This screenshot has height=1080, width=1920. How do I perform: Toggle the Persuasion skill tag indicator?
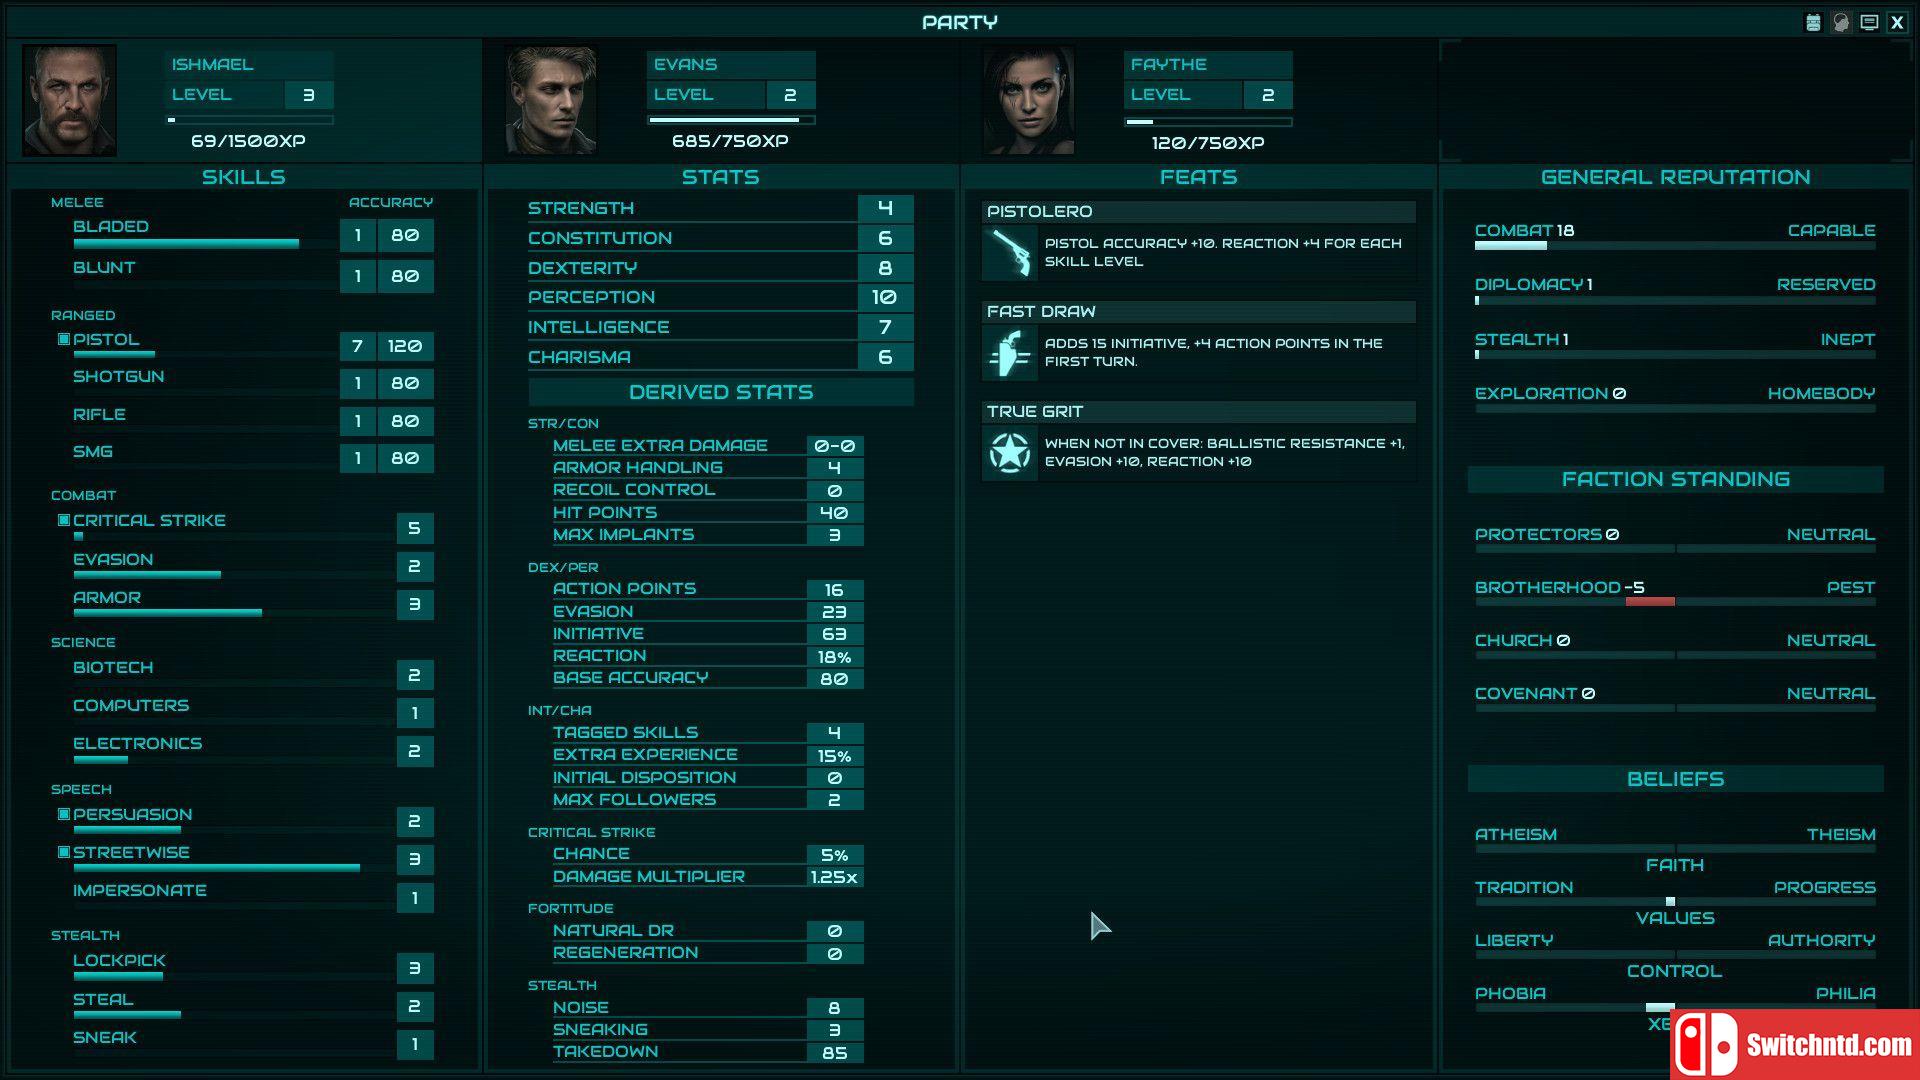coord(62,814)
